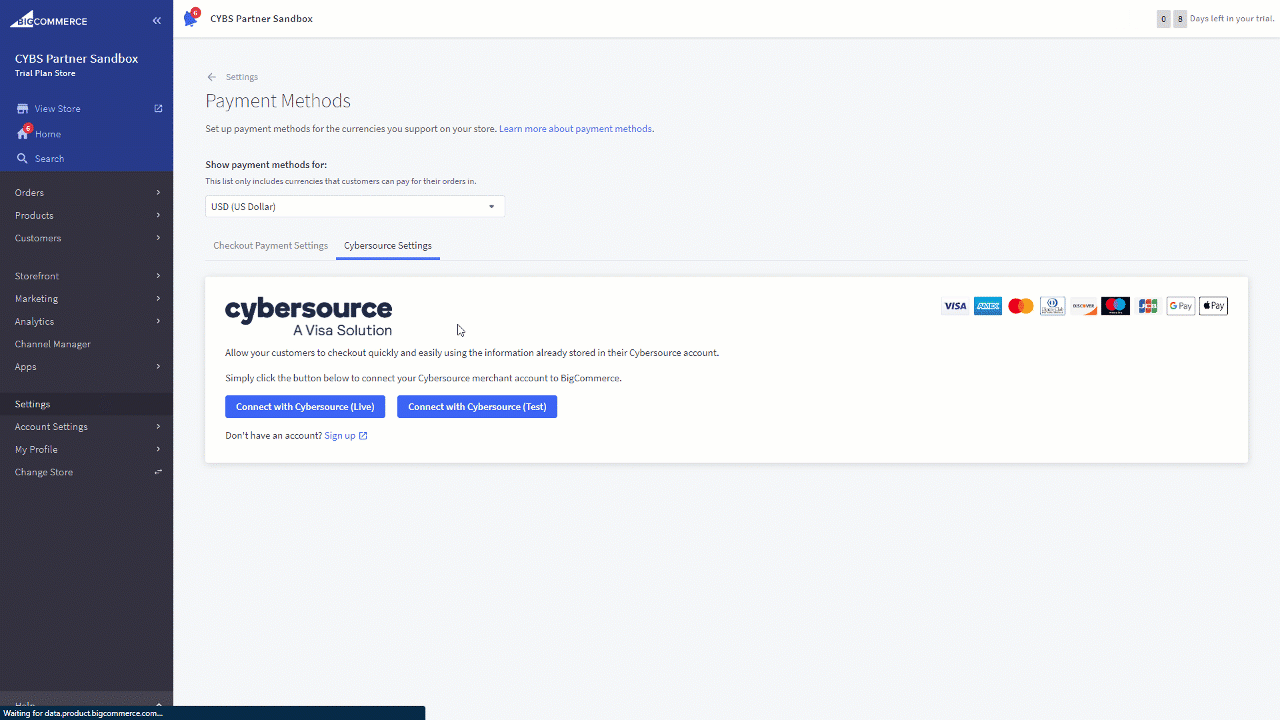Click the Visa card icon

[955, 306]
